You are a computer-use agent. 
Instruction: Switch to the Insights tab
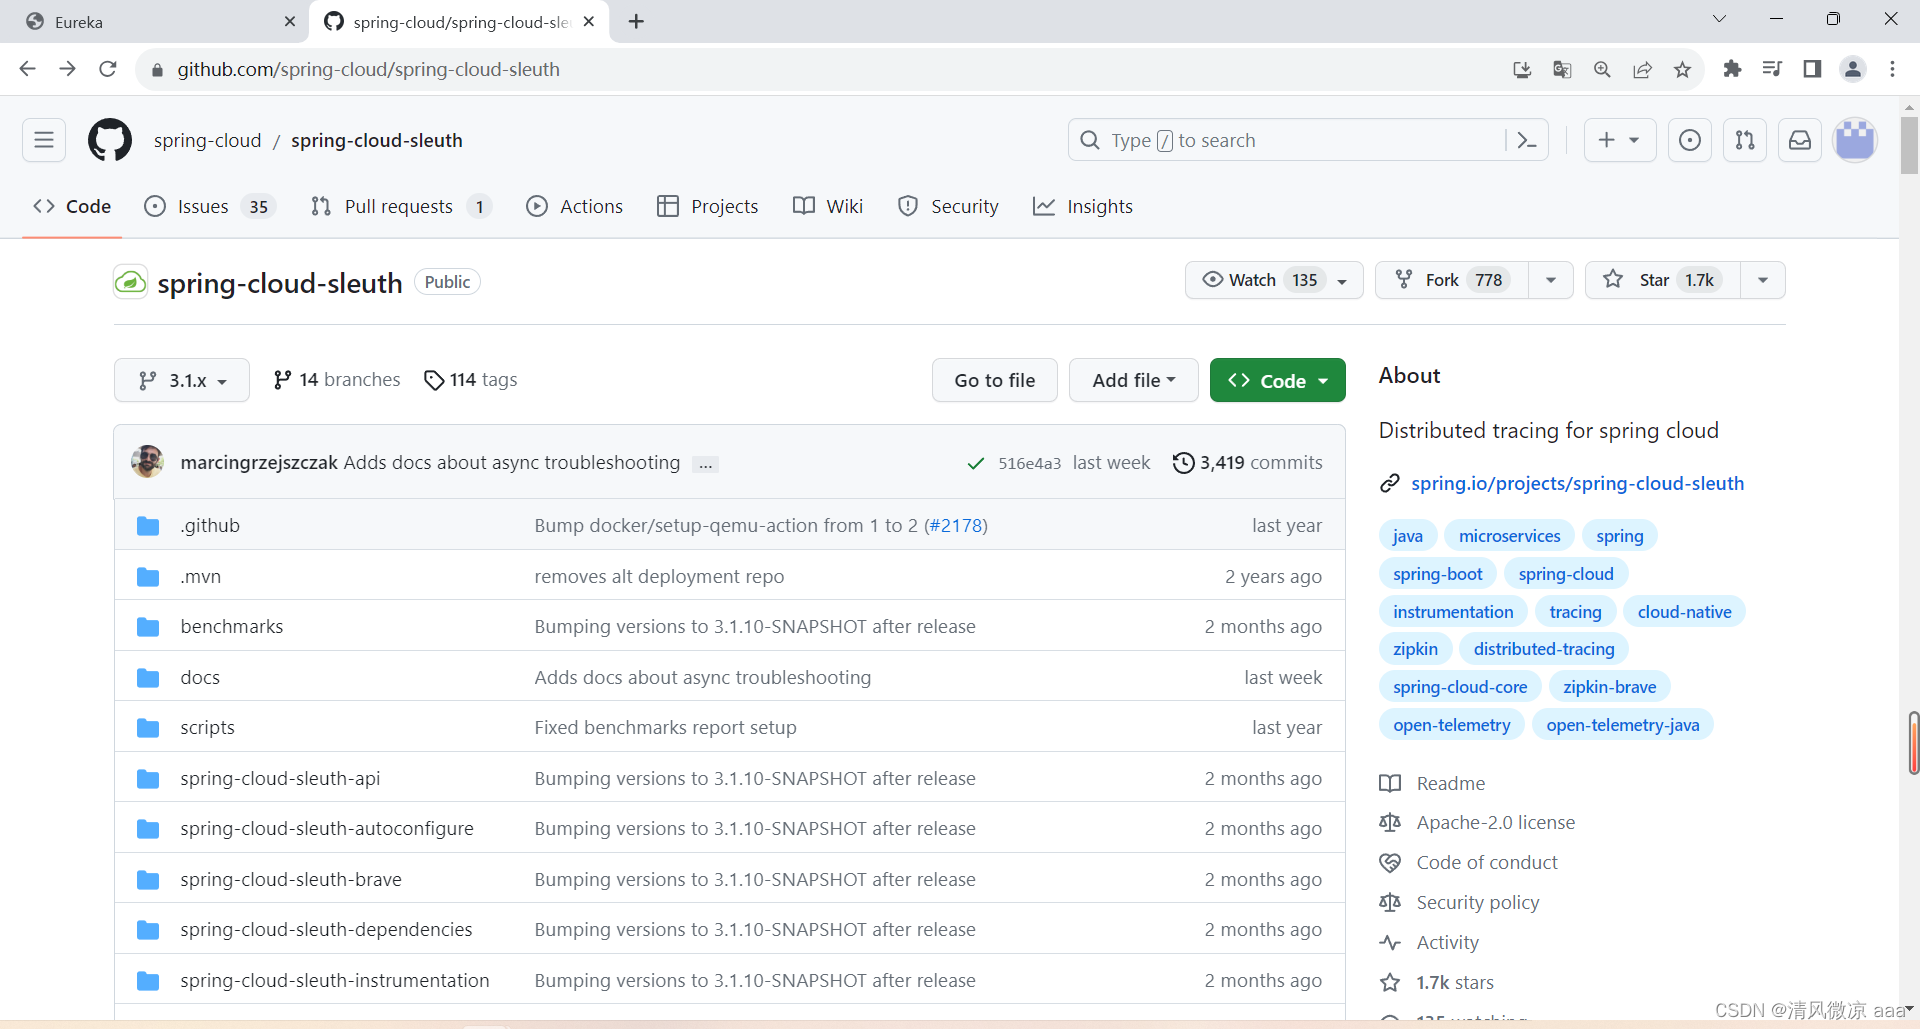(1083, 206)
